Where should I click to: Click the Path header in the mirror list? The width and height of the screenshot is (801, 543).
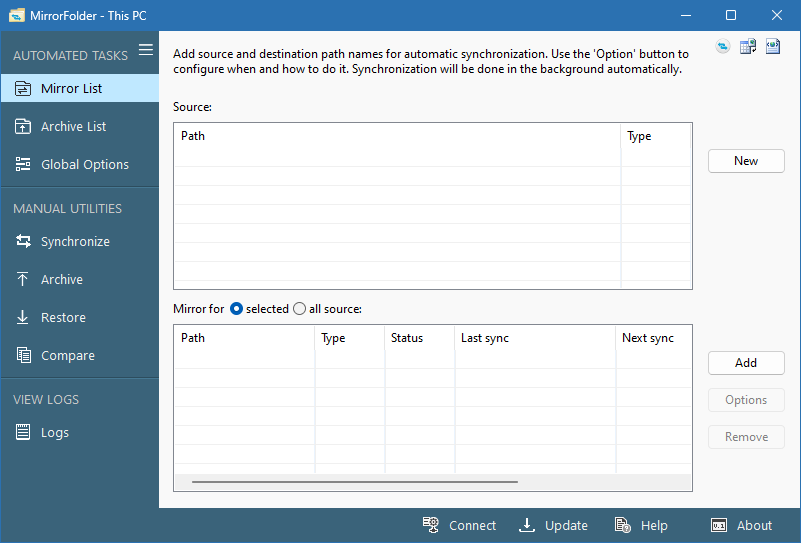pos(245,338)
